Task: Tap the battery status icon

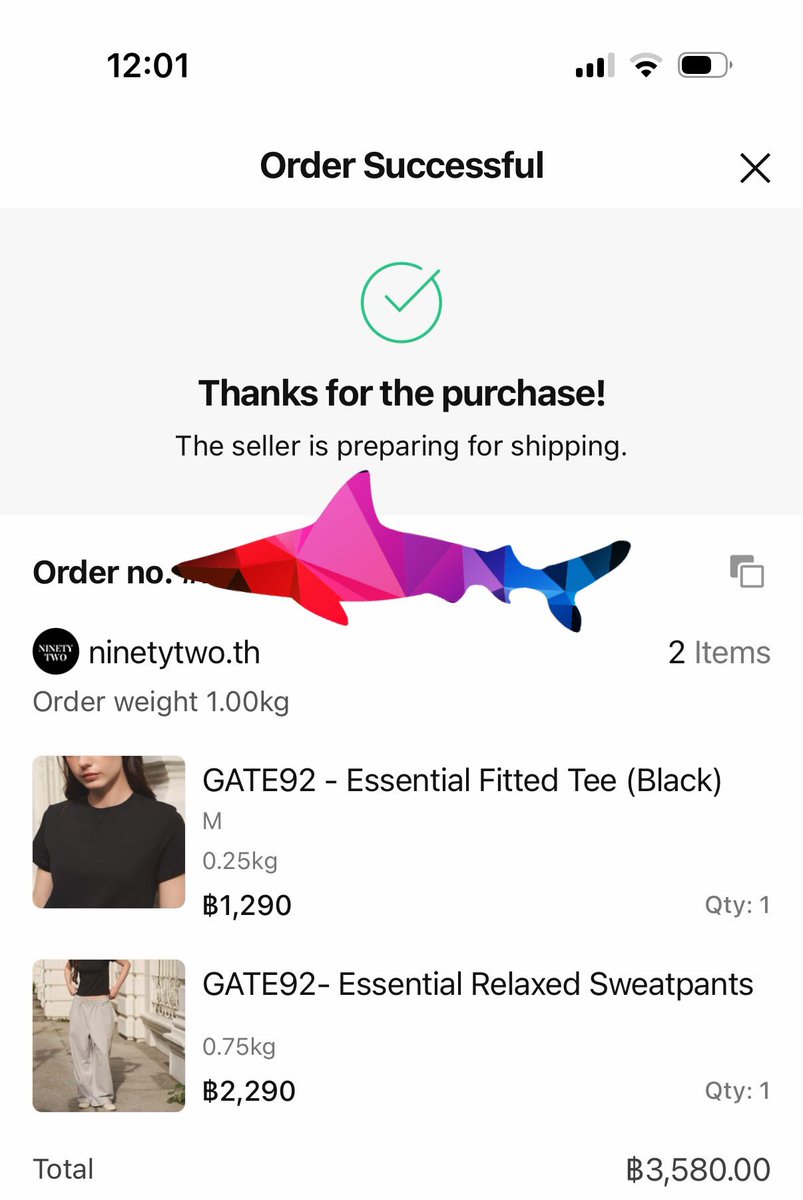Action: [705, 66]
